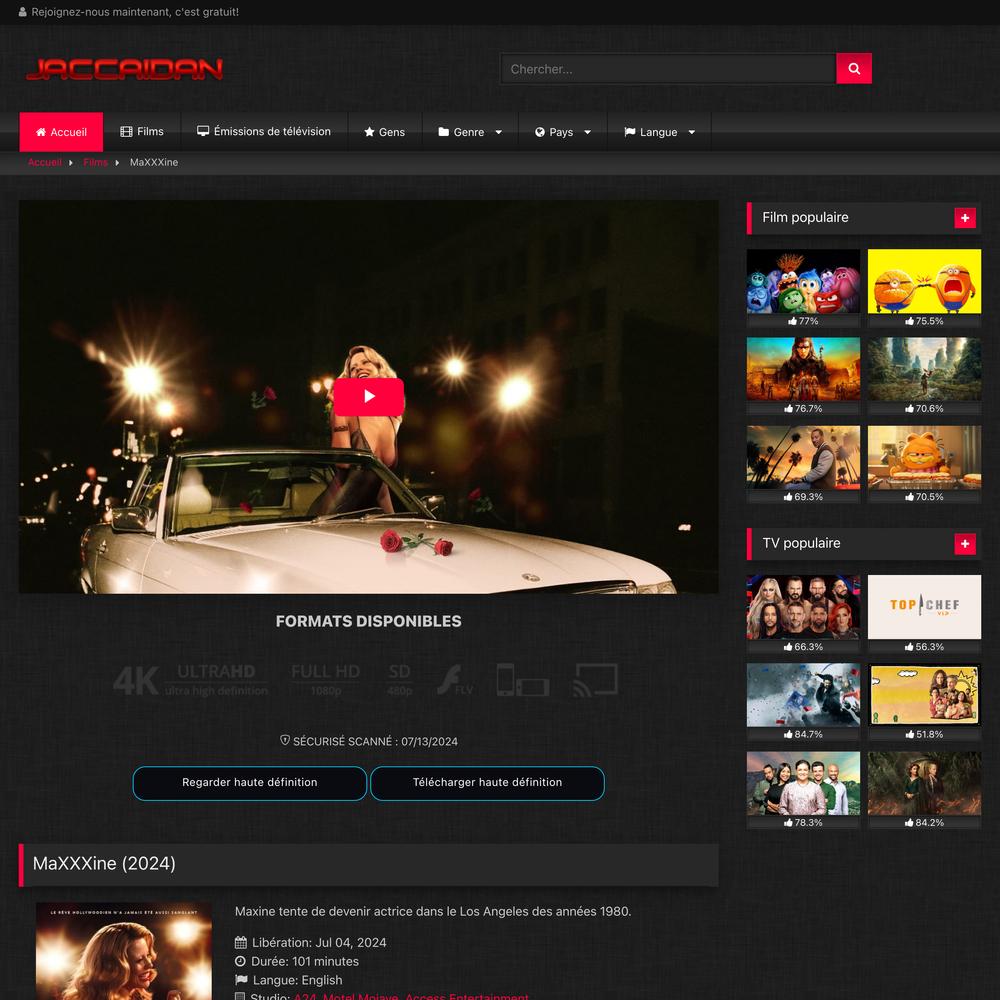The height and width of the screenshot is (1000, 1000).
Task: Go to the Gens menu item
Action: point(385,132)
